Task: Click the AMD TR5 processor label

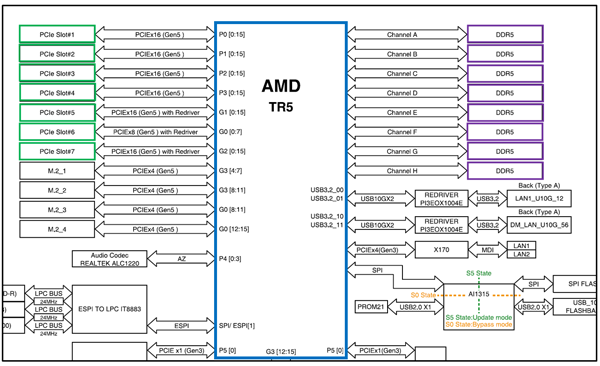Action: click(x=281, y=96)
